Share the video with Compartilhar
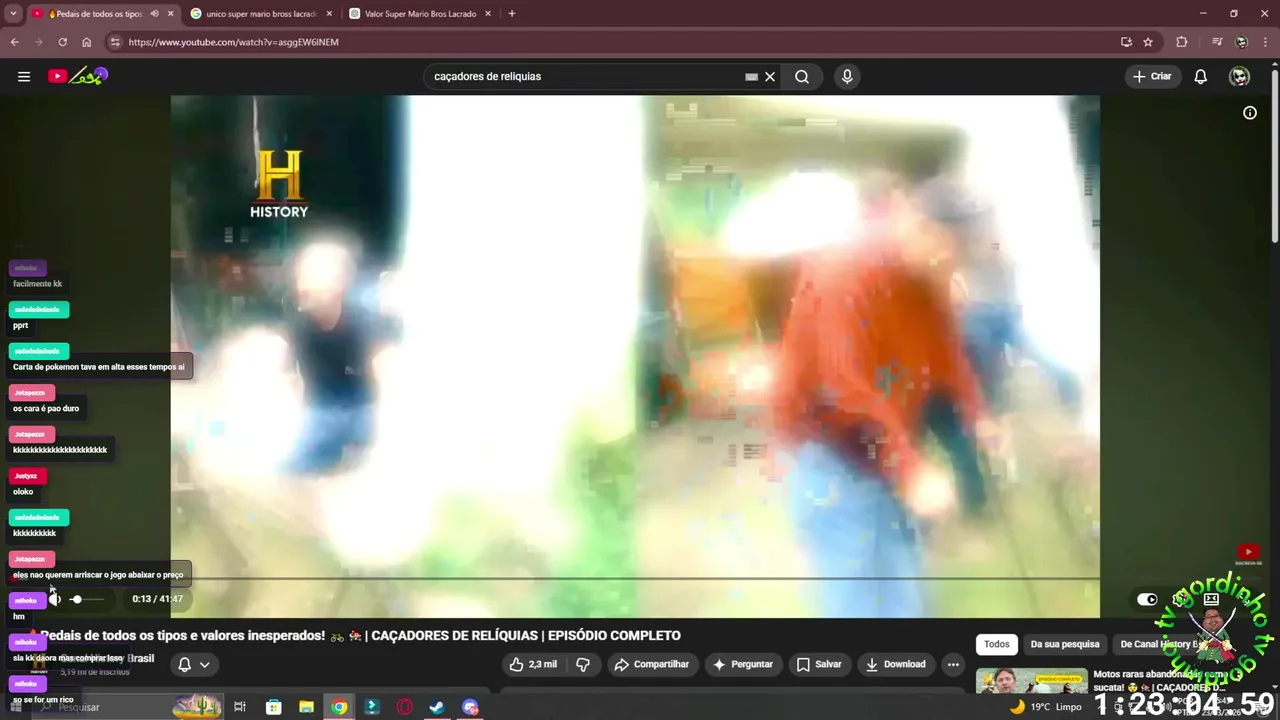The image size is (1280, 720). click(651, 664)
